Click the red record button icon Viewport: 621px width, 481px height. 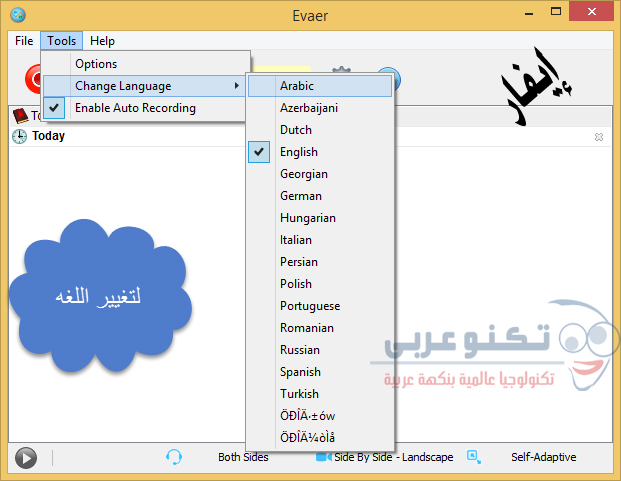click(32, 80)
